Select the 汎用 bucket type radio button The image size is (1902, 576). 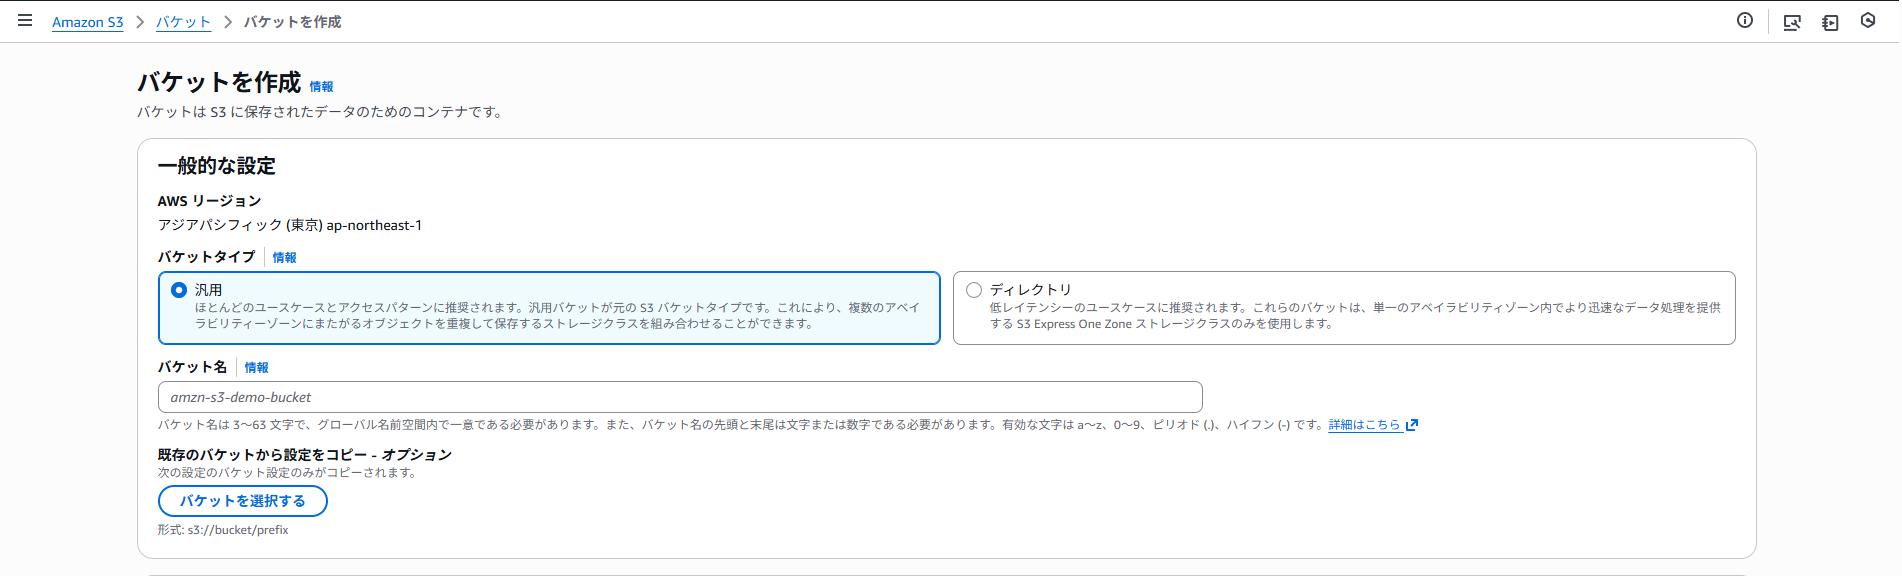tap(179, 290)
